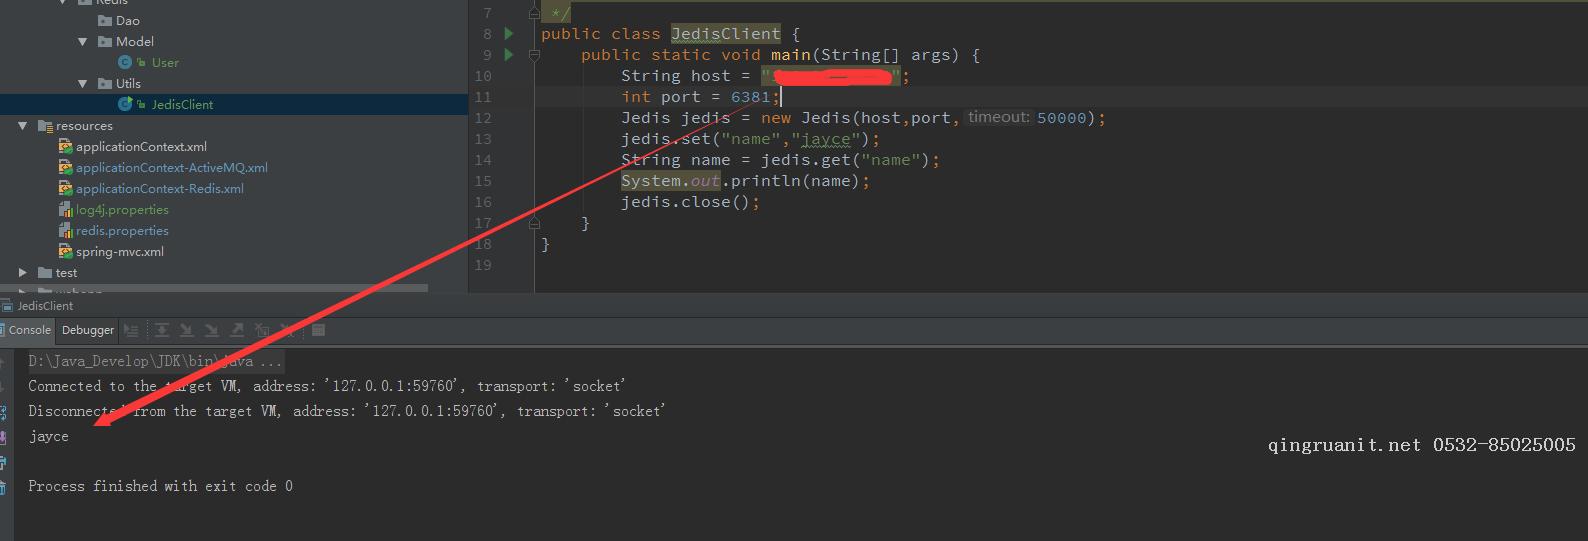
Task: Click the 'timeout:' inlay hint
Action: click(x=998, y=117)
